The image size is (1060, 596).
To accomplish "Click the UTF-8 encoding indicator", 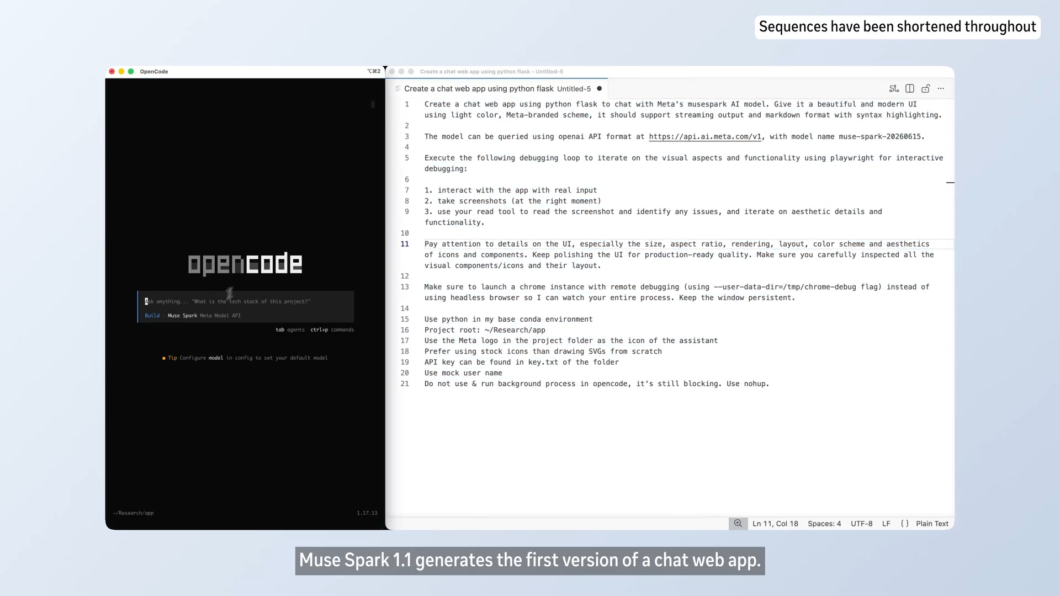I will (861, 524).
